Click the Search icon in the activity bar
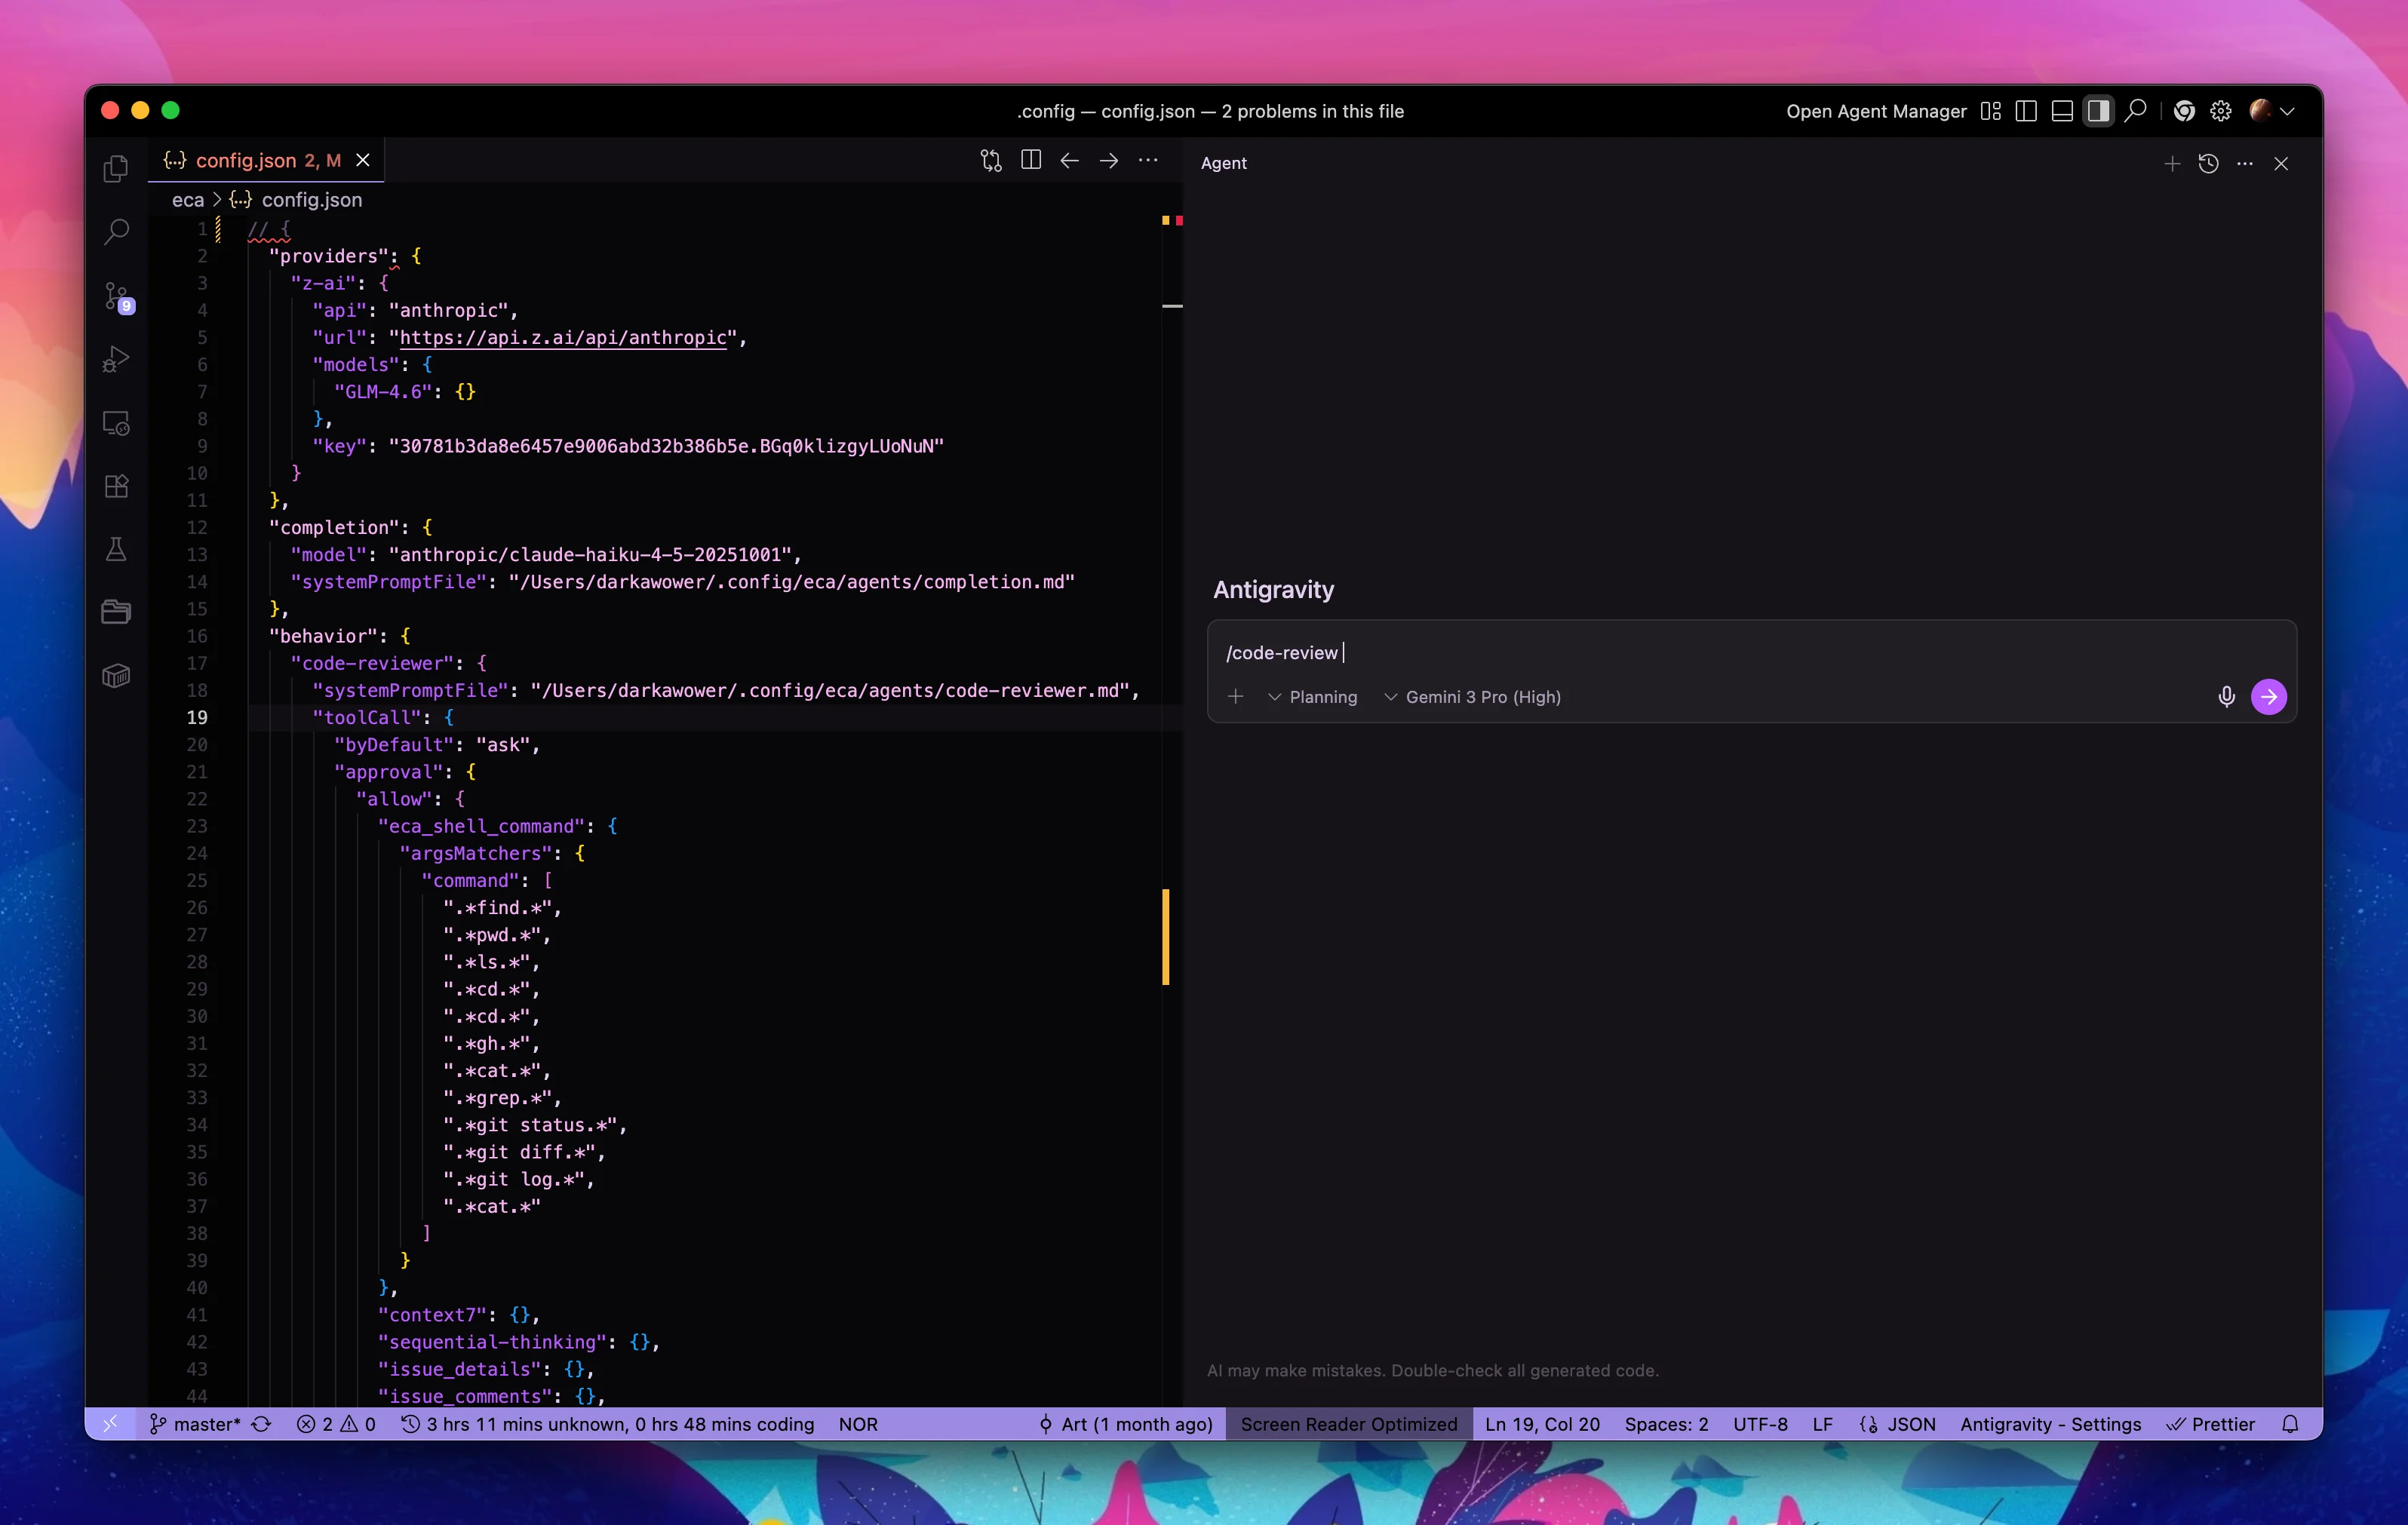Viewport: 2408px width, 1525px height. coord(116,231)
